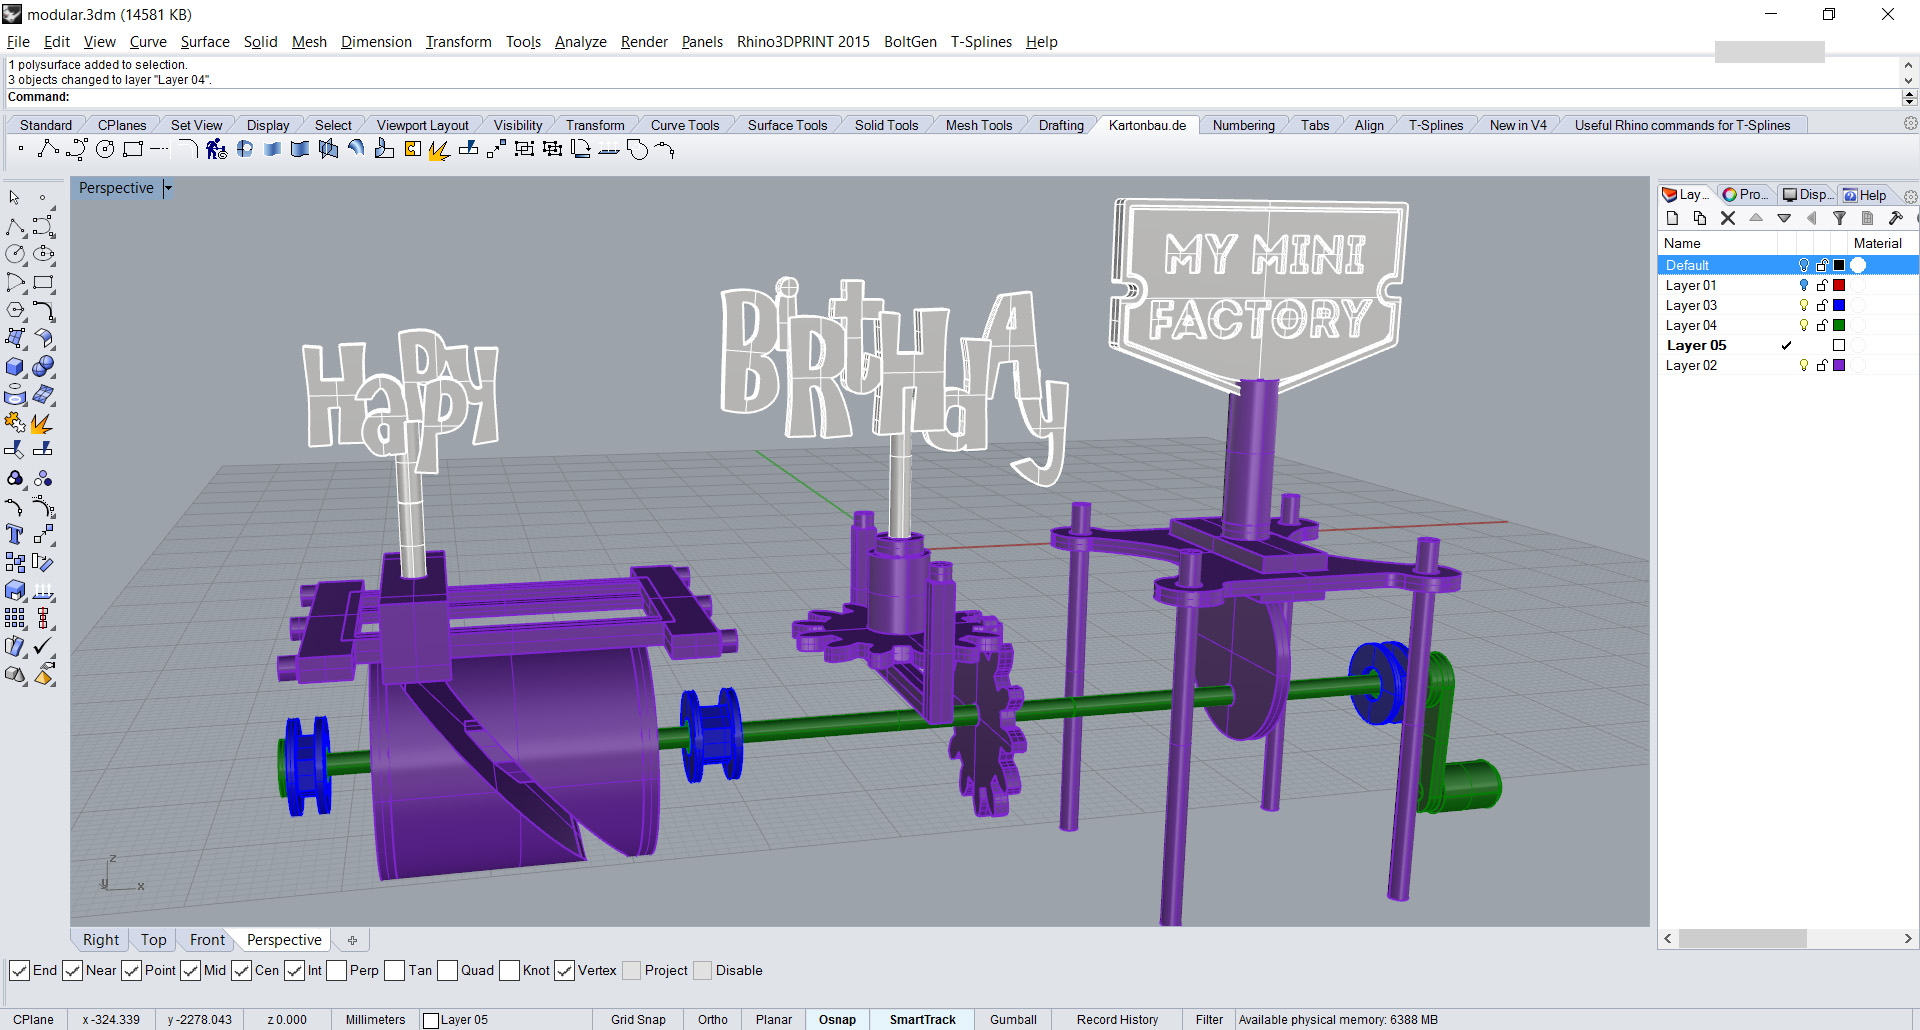Toggle the End object snap checkbox
1920x1030 pixels.
click(19, 971)
